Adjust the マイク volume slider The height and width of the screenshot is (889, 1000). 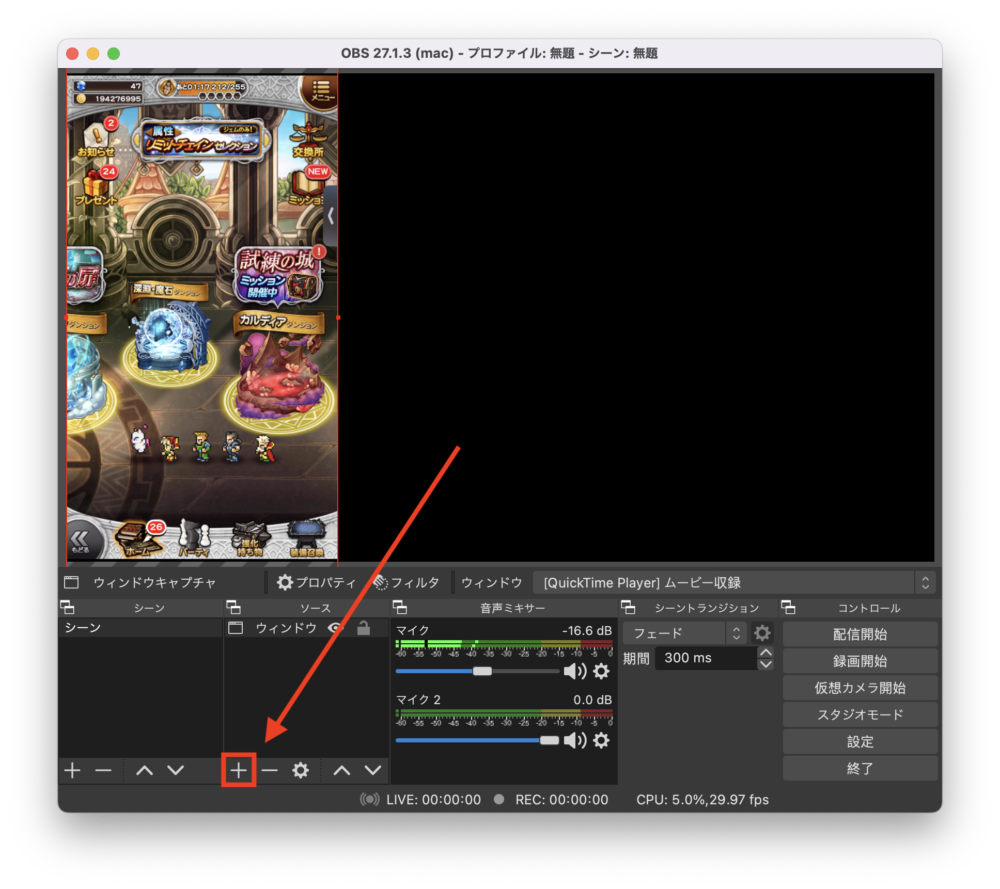(x=482, y=671)
